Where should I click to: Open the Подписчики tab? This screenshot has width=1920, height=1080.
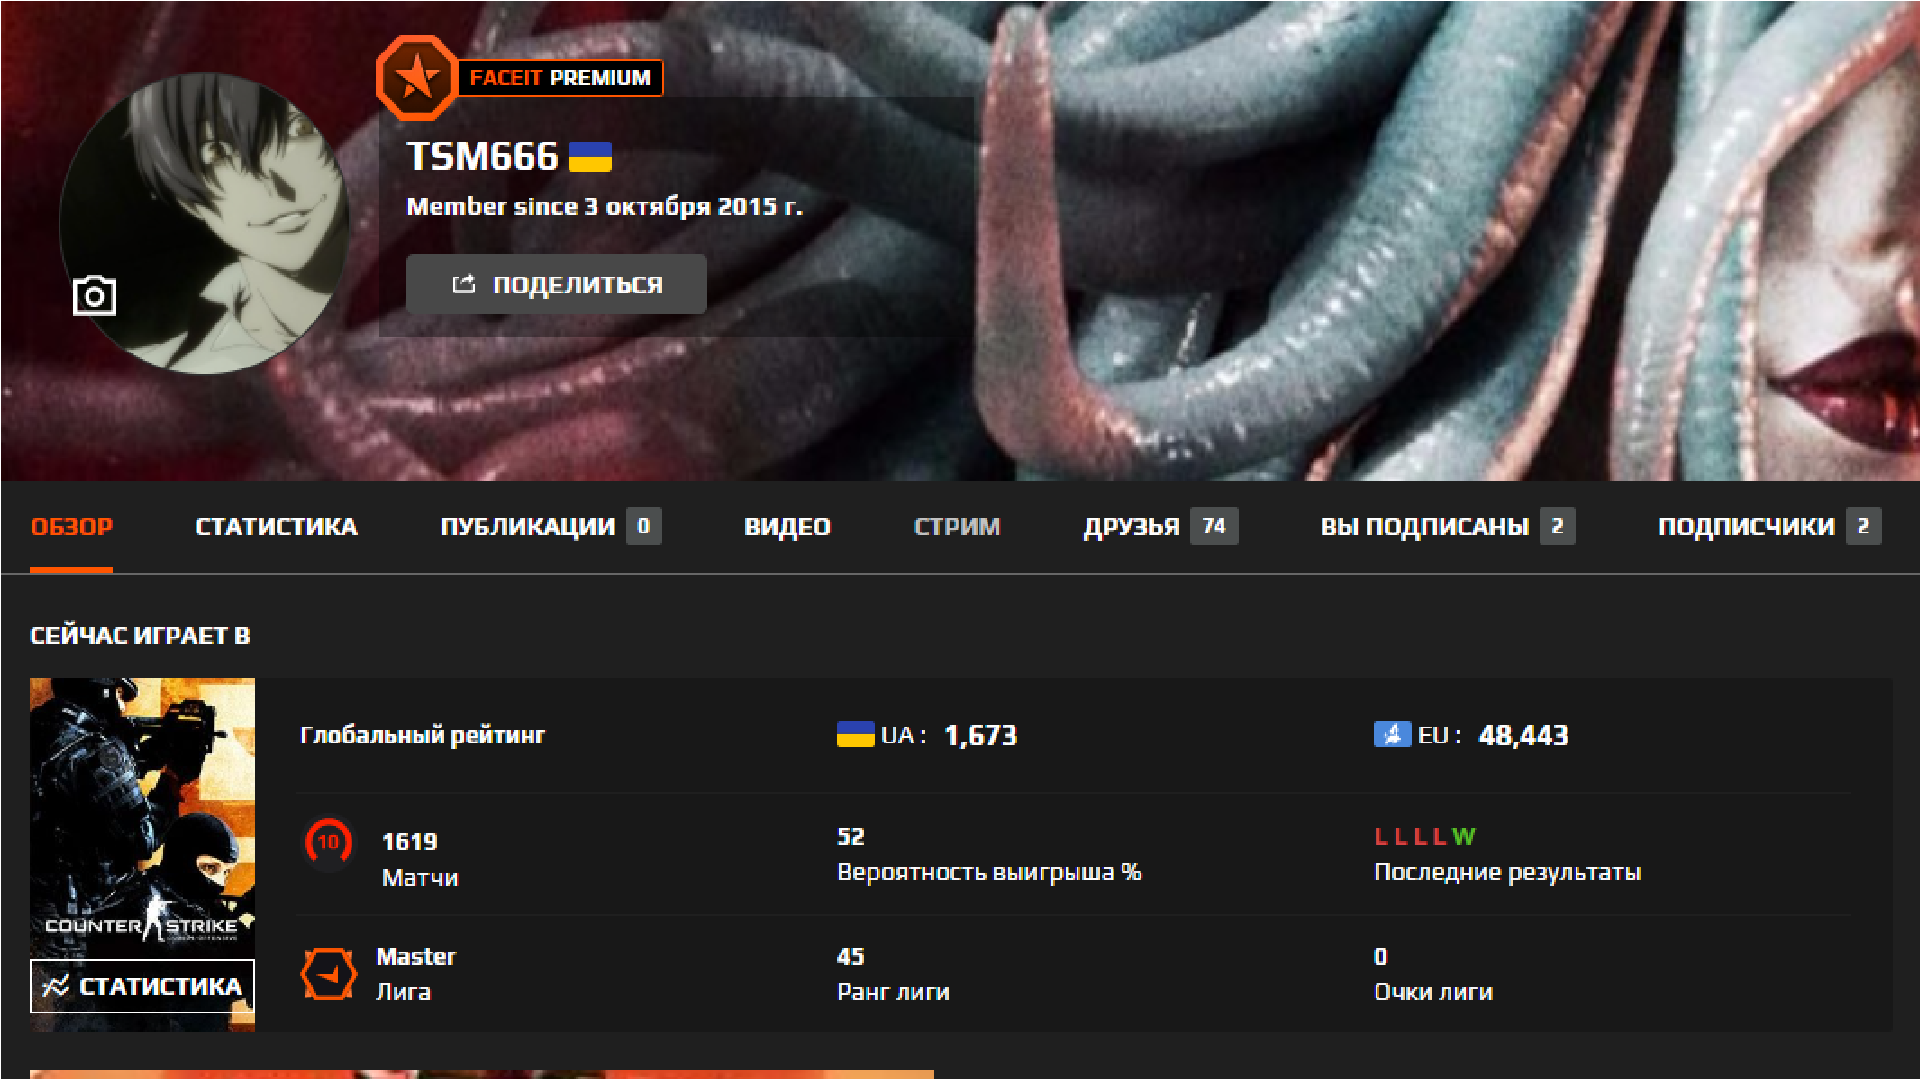tap(1746, 527)
